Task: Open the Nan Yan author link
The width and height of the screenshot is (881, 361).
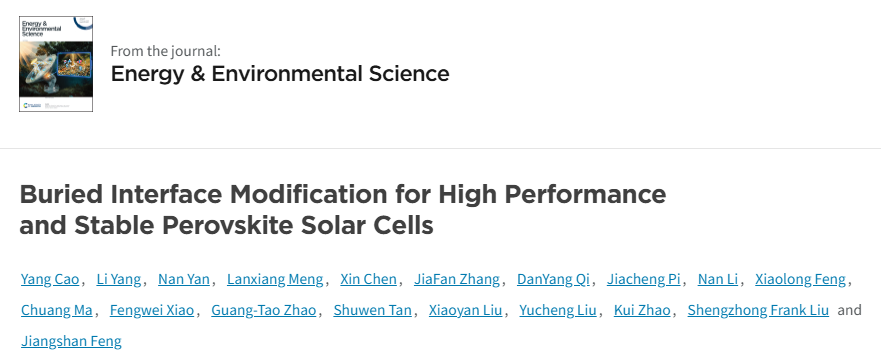Action: [184, 279]
